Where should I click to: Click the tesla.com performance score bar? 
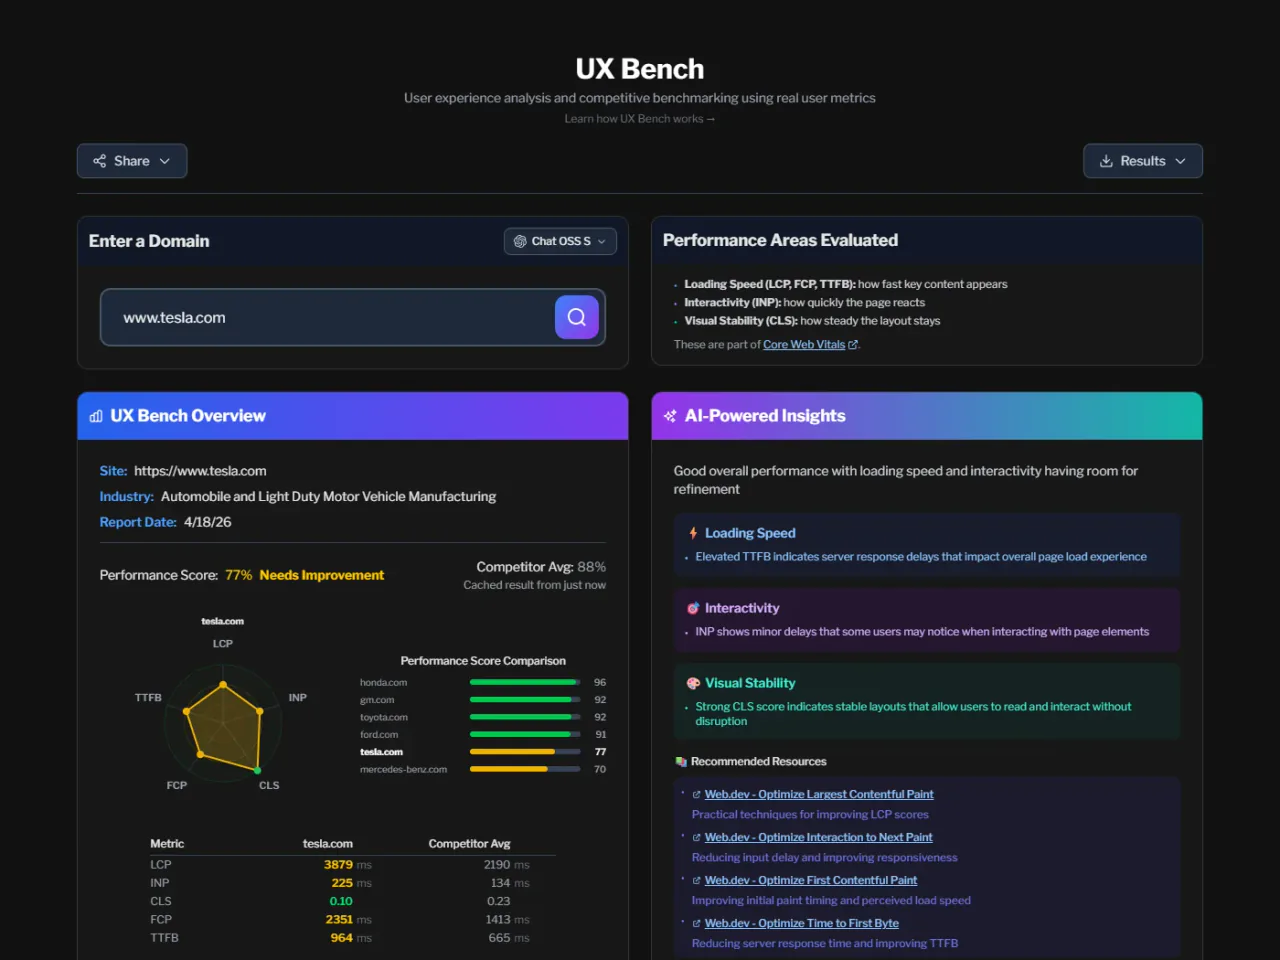(524, 751)
